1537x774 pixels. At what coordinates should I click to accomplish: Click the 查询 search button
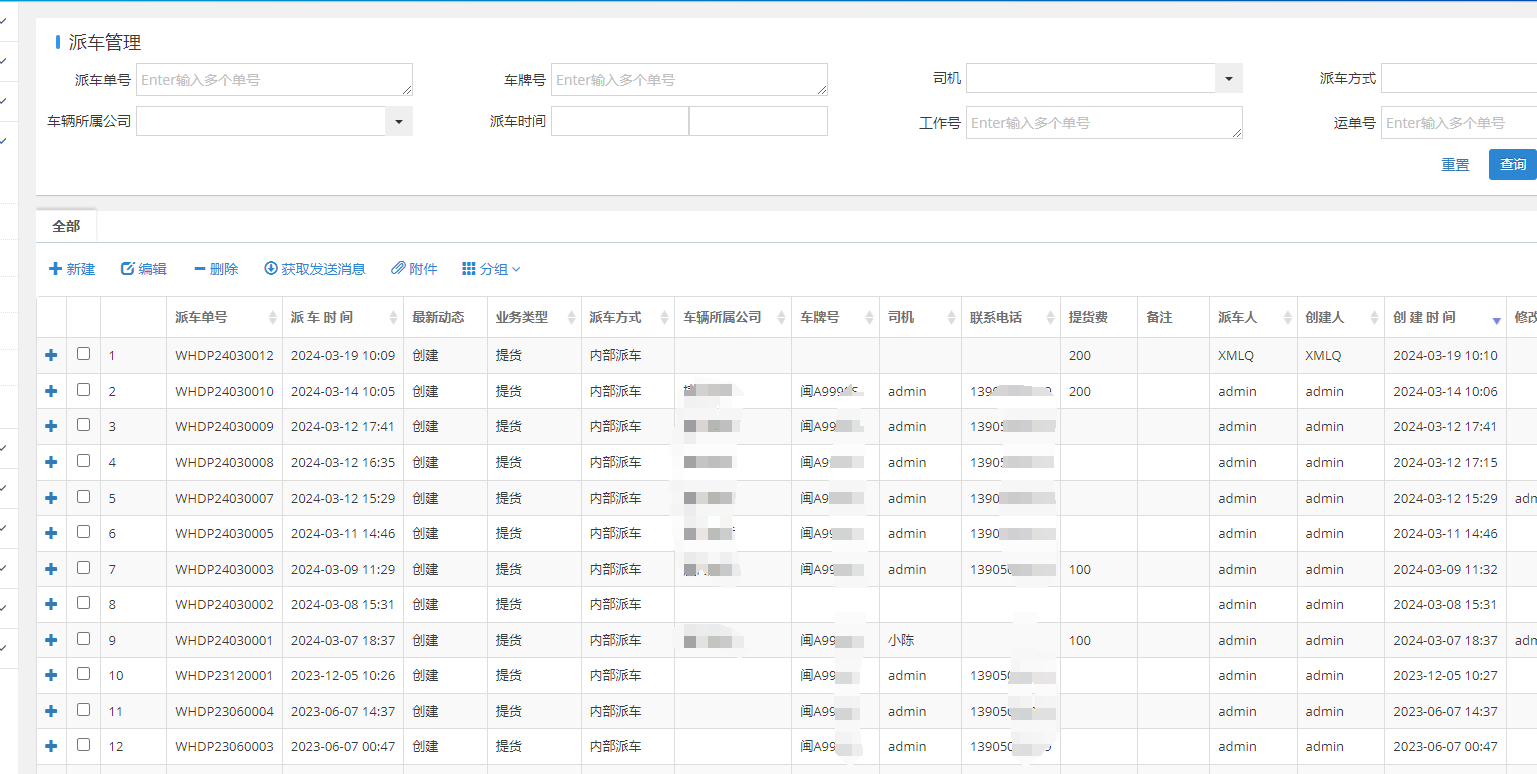coord(1512,164)
